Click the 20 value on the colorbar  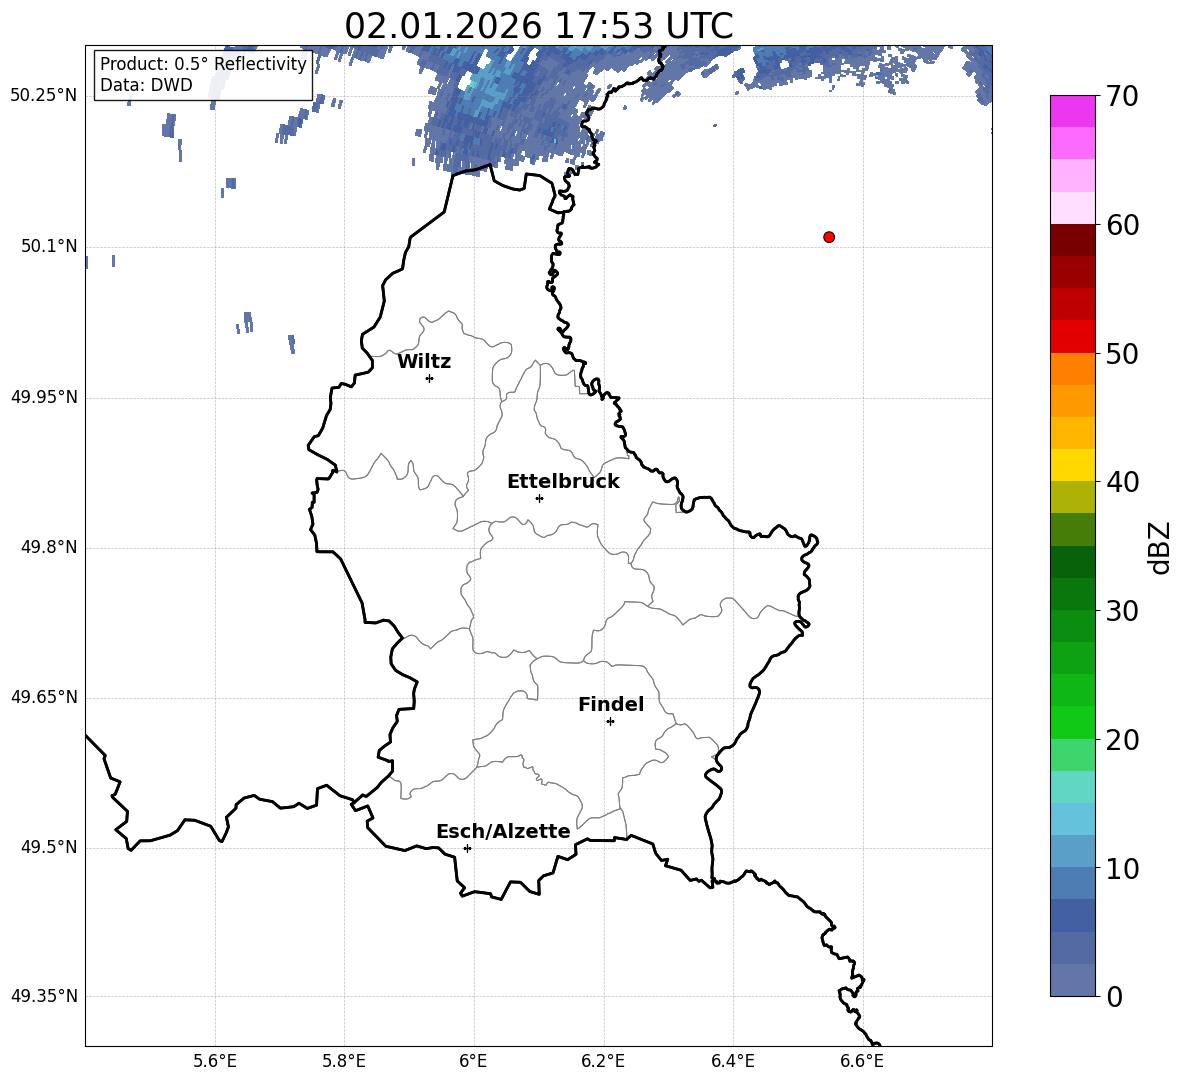pyautogui.click(x=1122, y=740)
